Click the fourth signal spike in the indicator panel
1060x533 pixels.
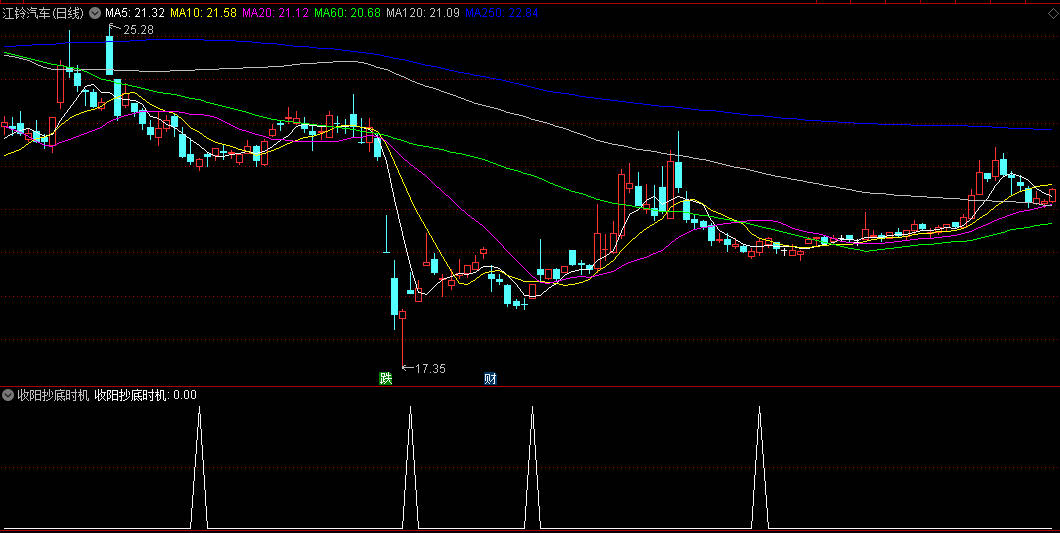click(759, 467)
